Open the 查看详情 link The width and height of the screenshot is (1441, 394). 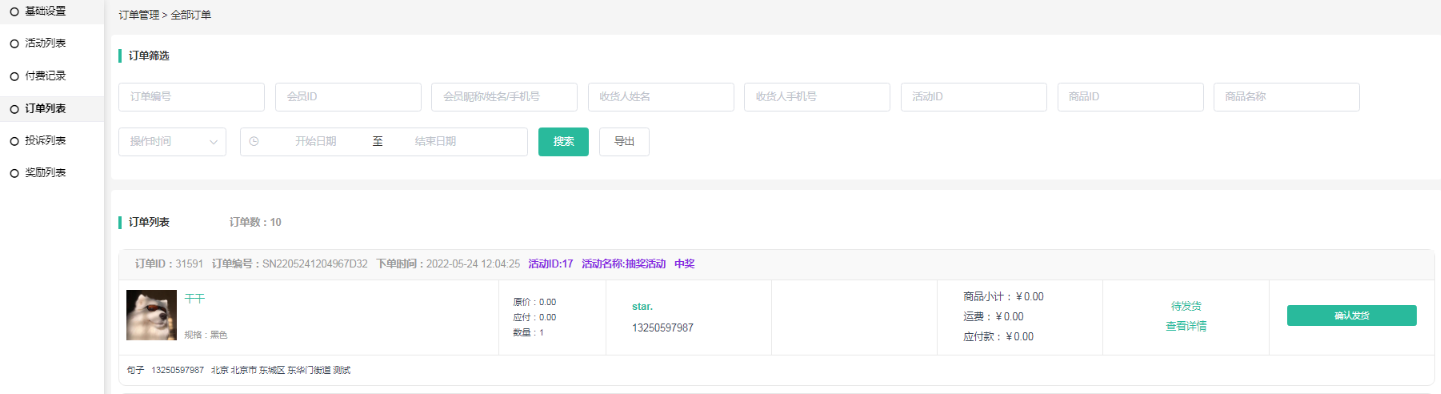[x=1186, y=326]
